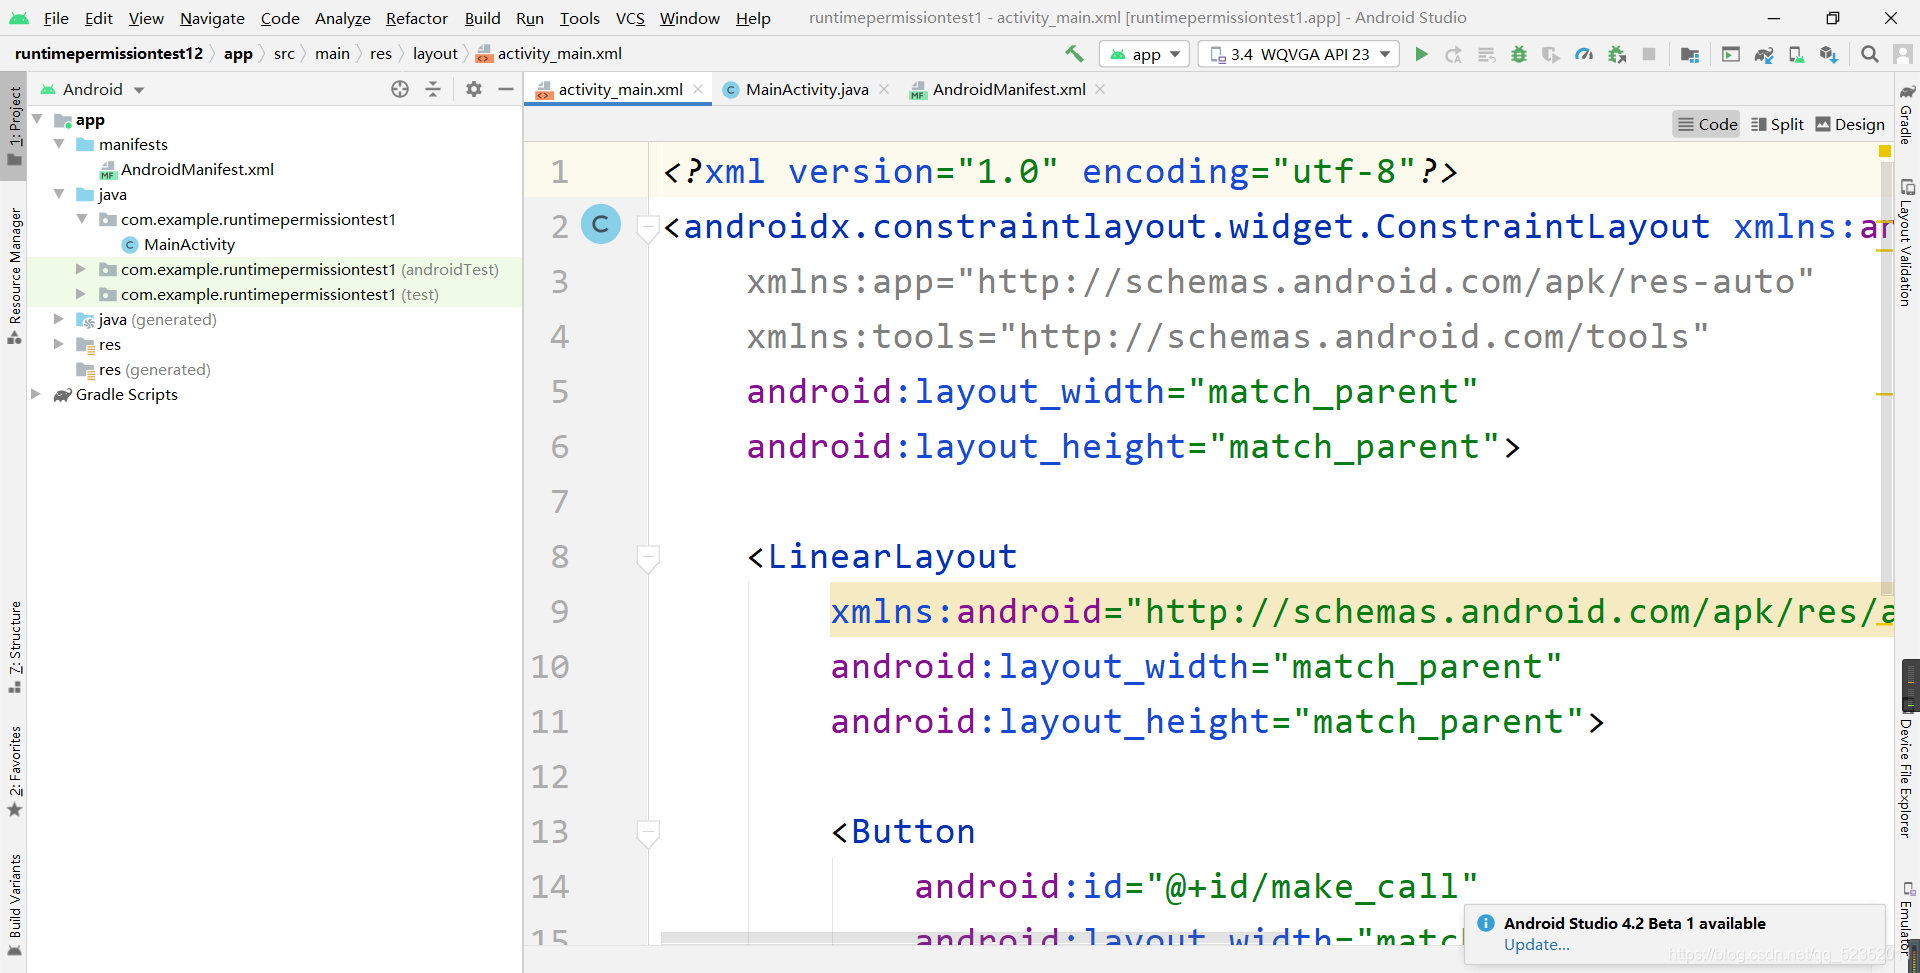Screen dimensions: 1920x973
Task: Open the Android project view dropdown
Action: click(x=93, y=89)
